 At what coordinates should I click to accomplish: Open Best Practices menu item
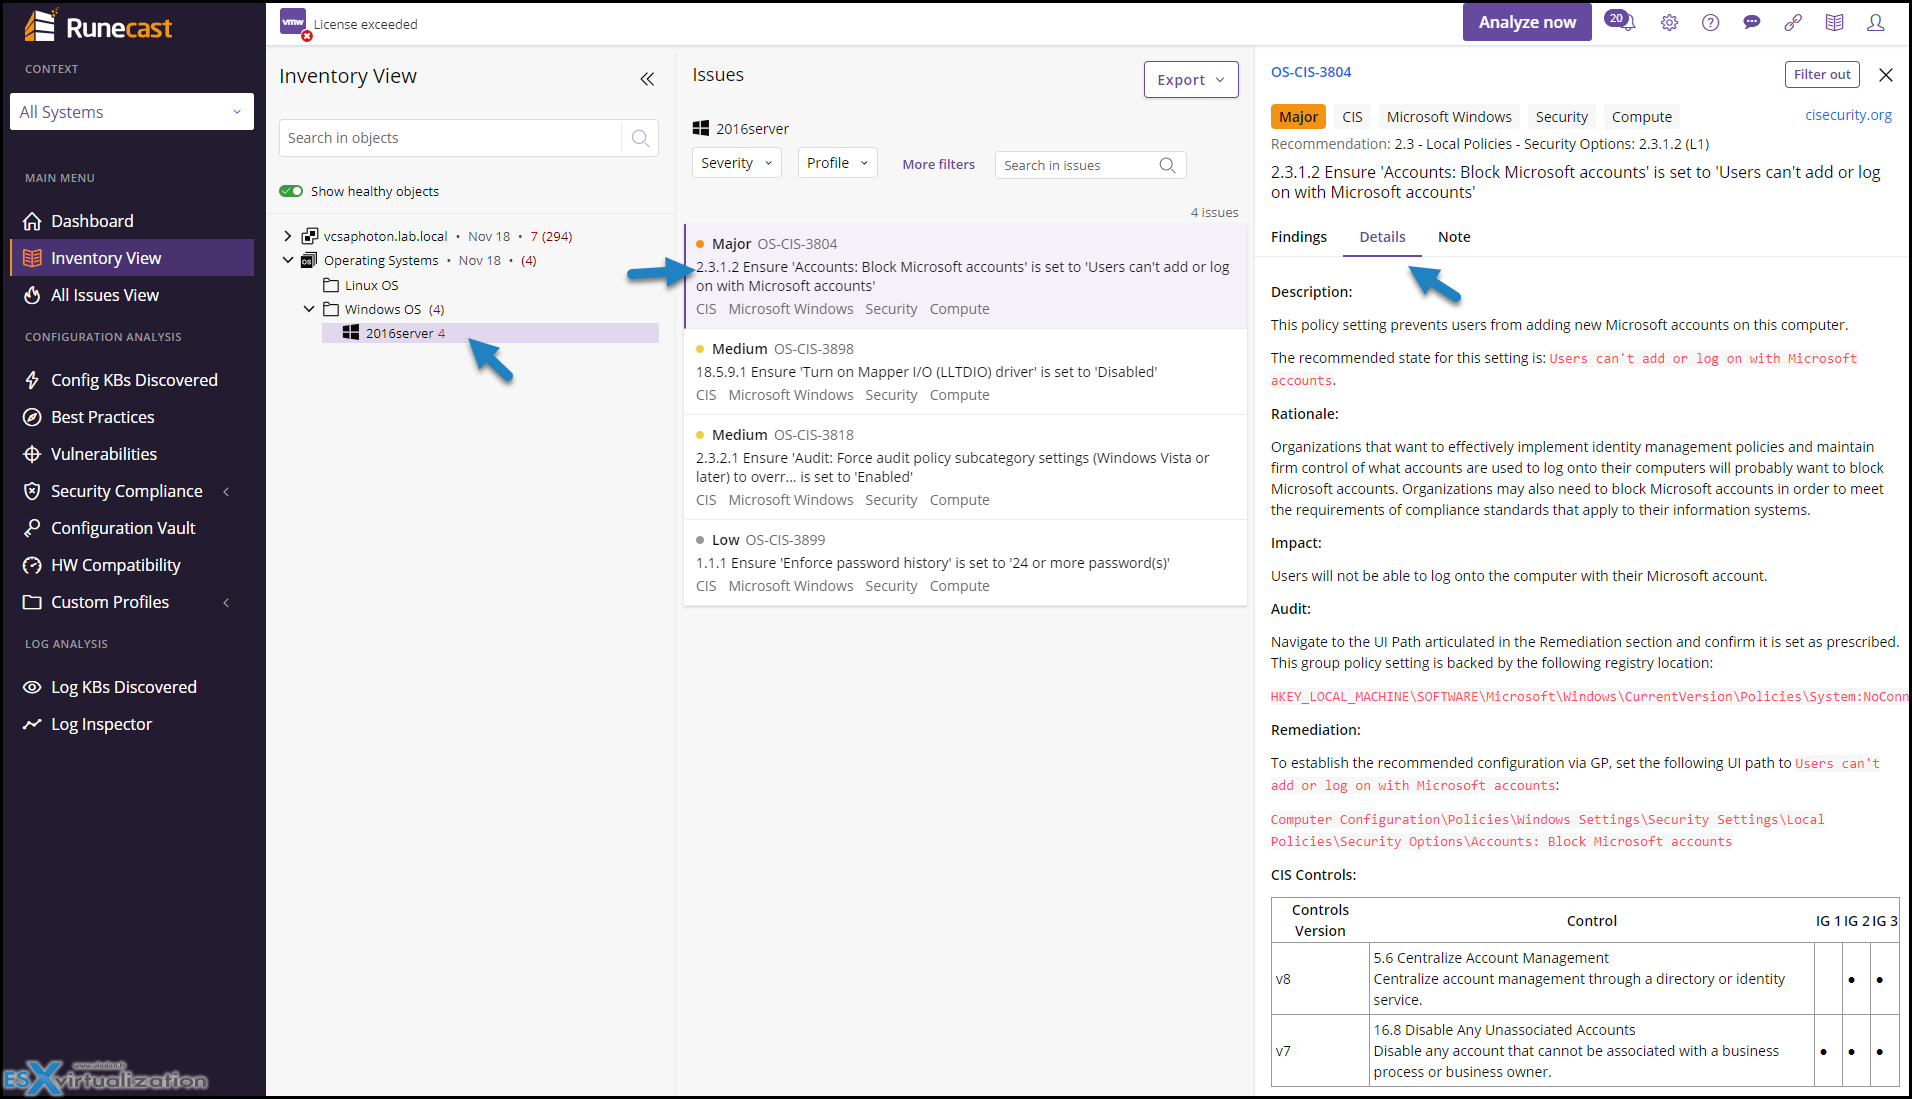coord(132,417)
